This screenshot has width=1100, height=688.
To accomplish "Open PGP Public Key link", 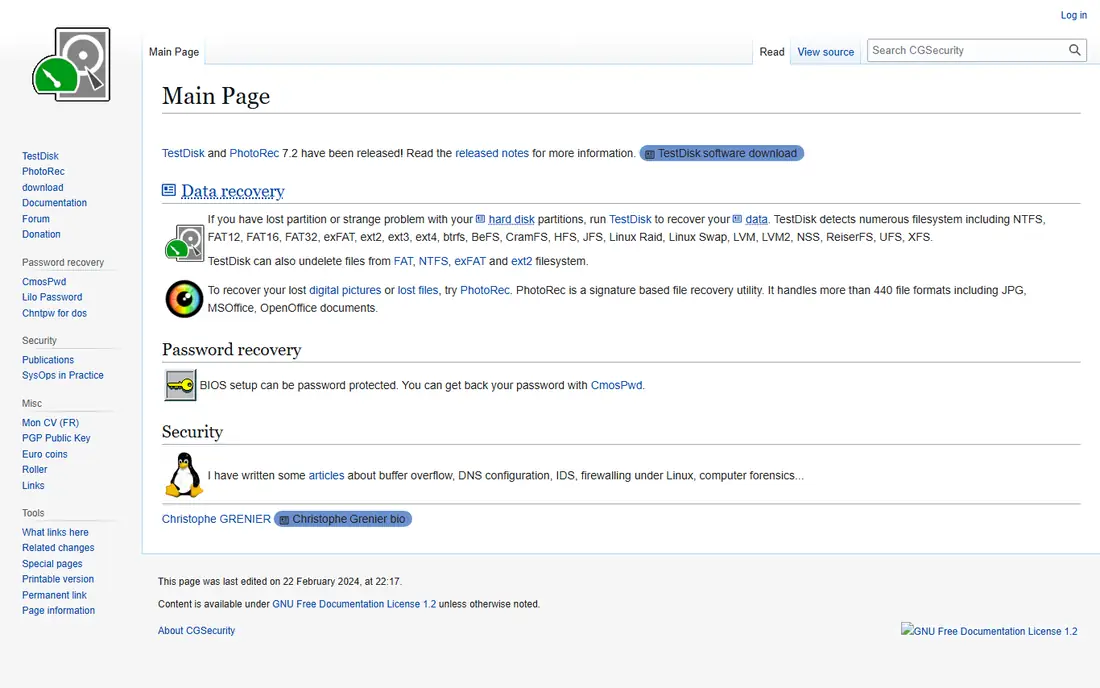I will (x=56, y=438).
